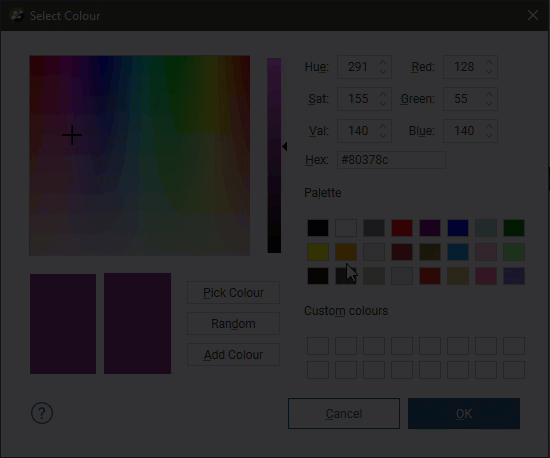Select the black palette swatch in first row
This screenshot has height=458, width=550.
click(x=318, y=228)
